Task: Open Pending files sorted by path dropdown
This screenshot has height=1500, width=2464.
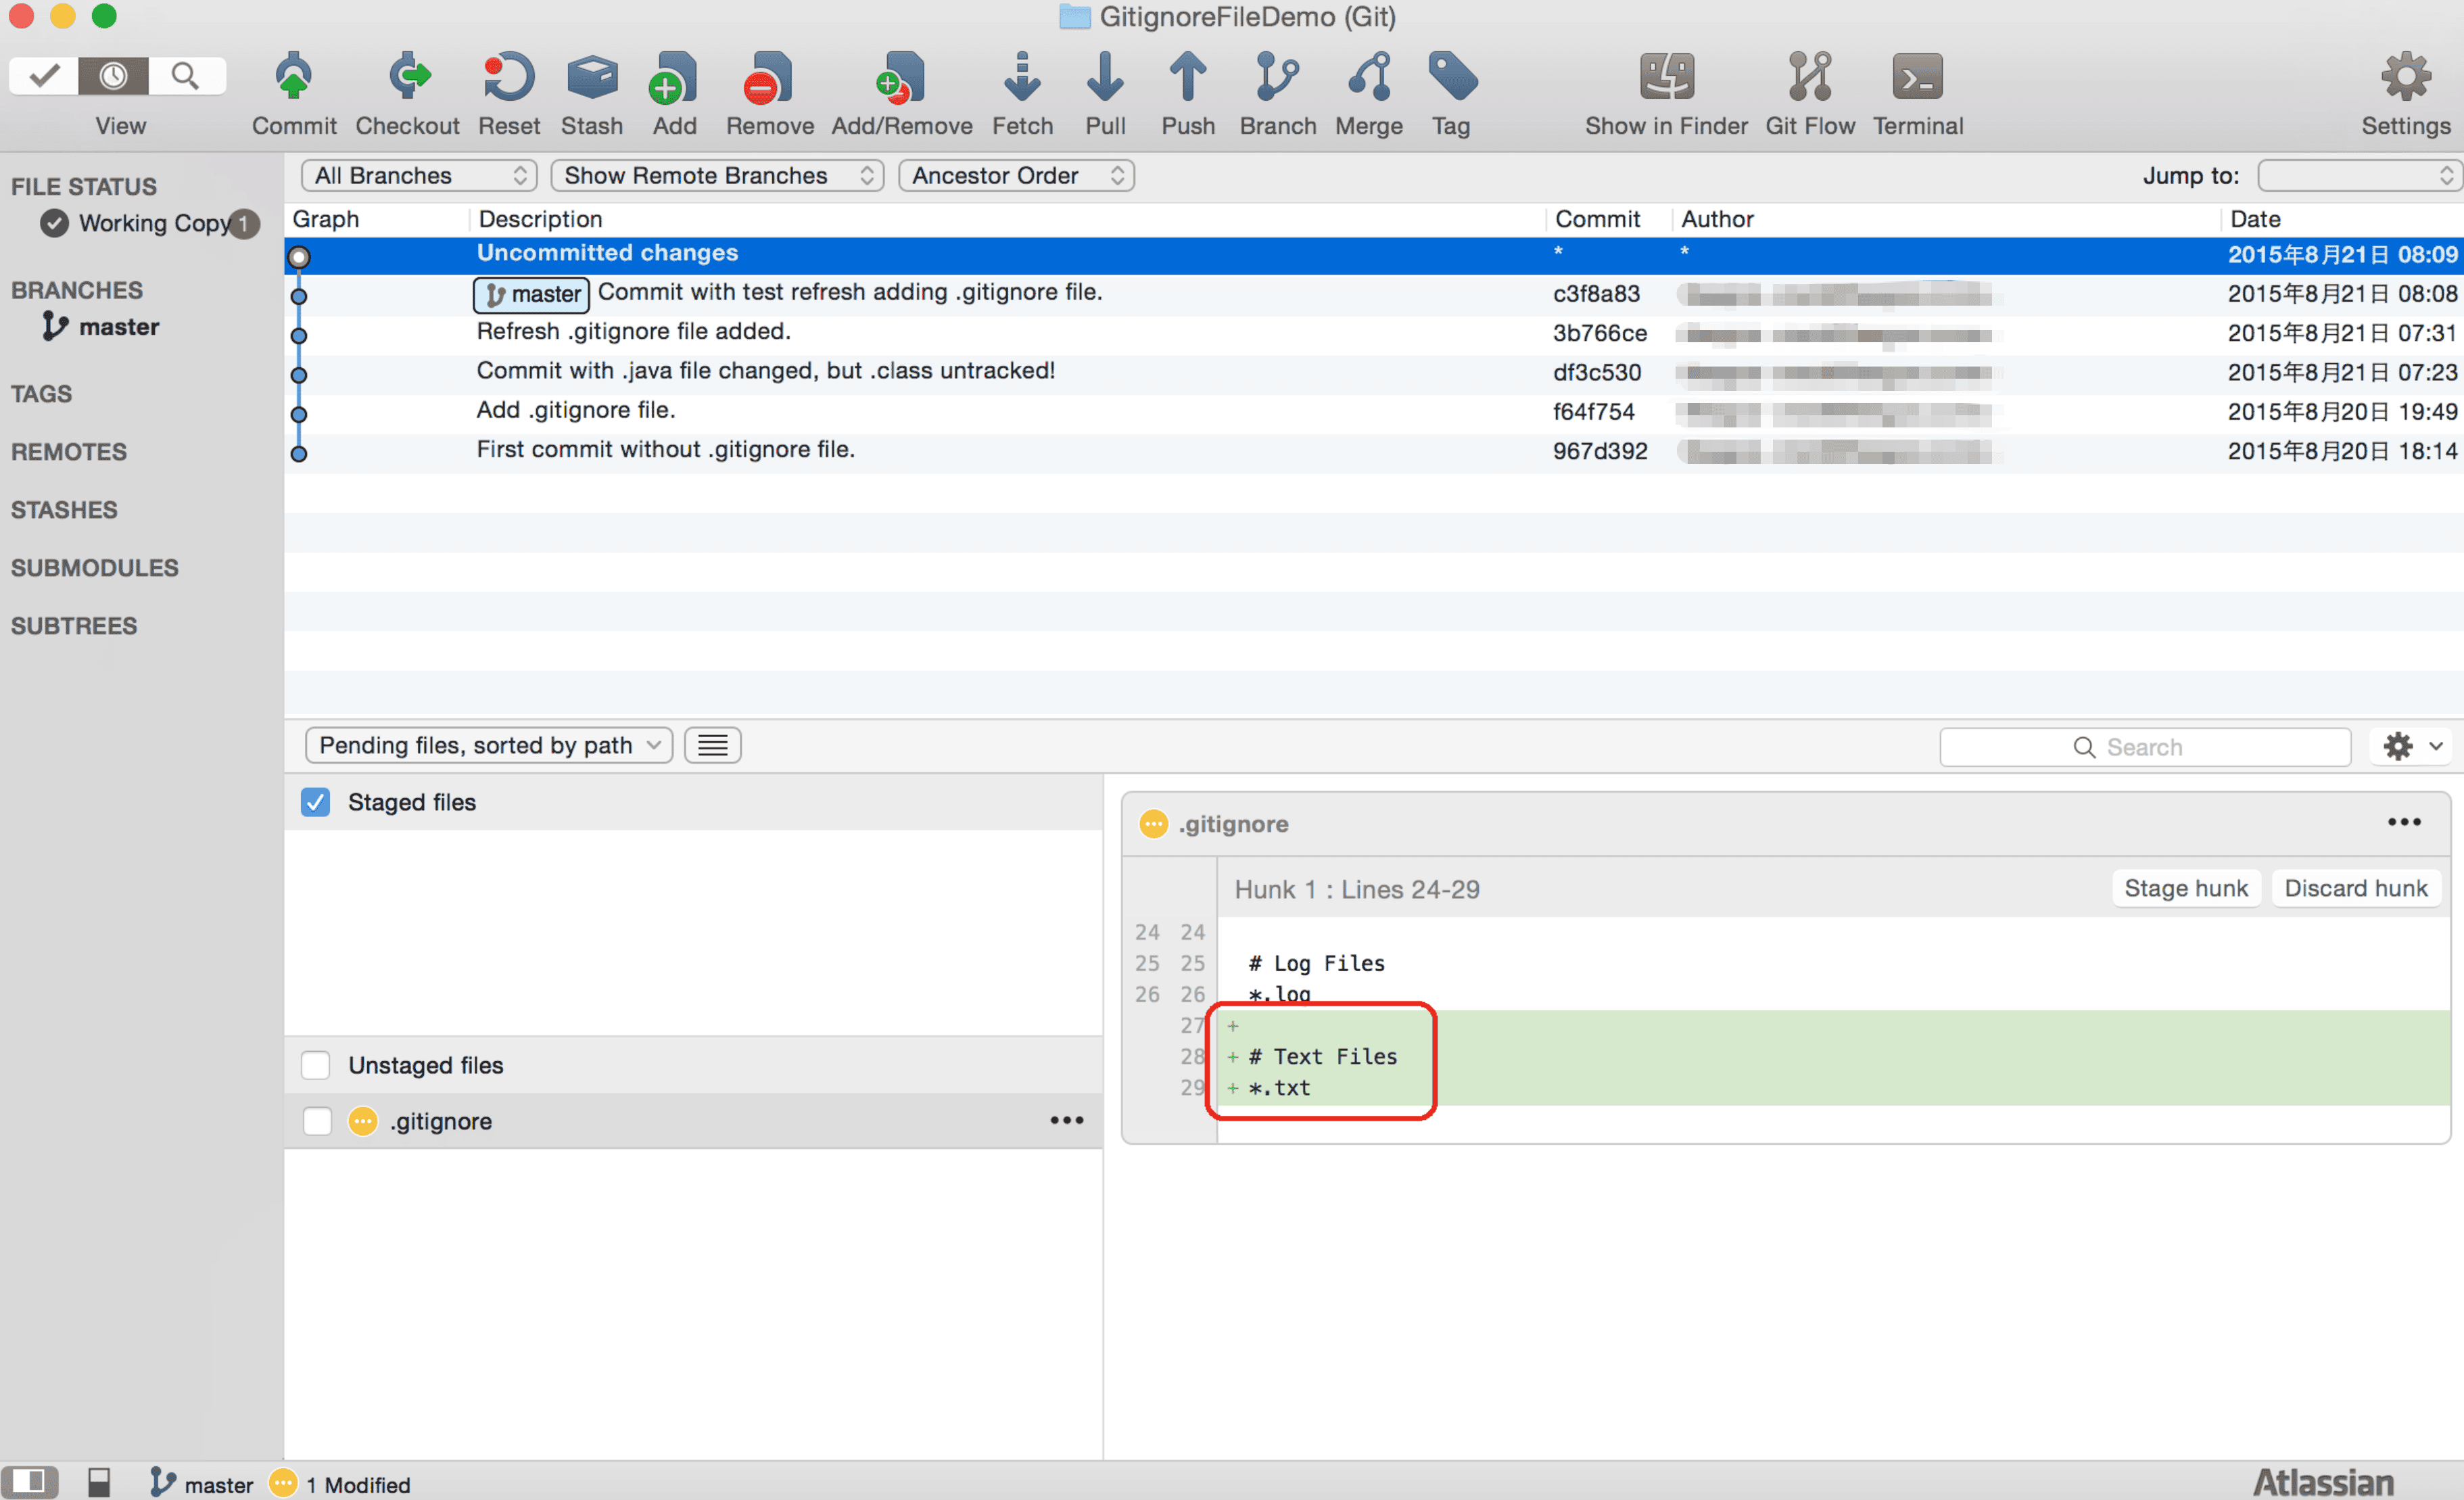Action: point(489,745)
